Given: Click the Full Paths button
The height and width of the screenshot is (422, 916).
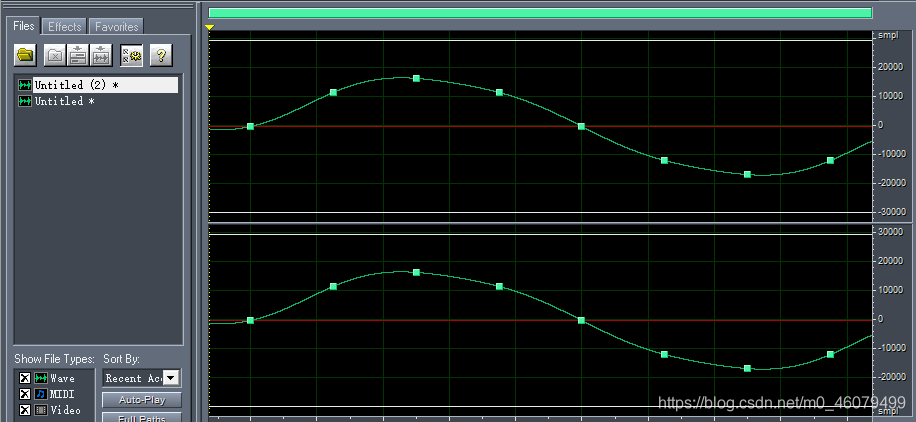Looking at the screenshot, I should click(x=142, y=417).
